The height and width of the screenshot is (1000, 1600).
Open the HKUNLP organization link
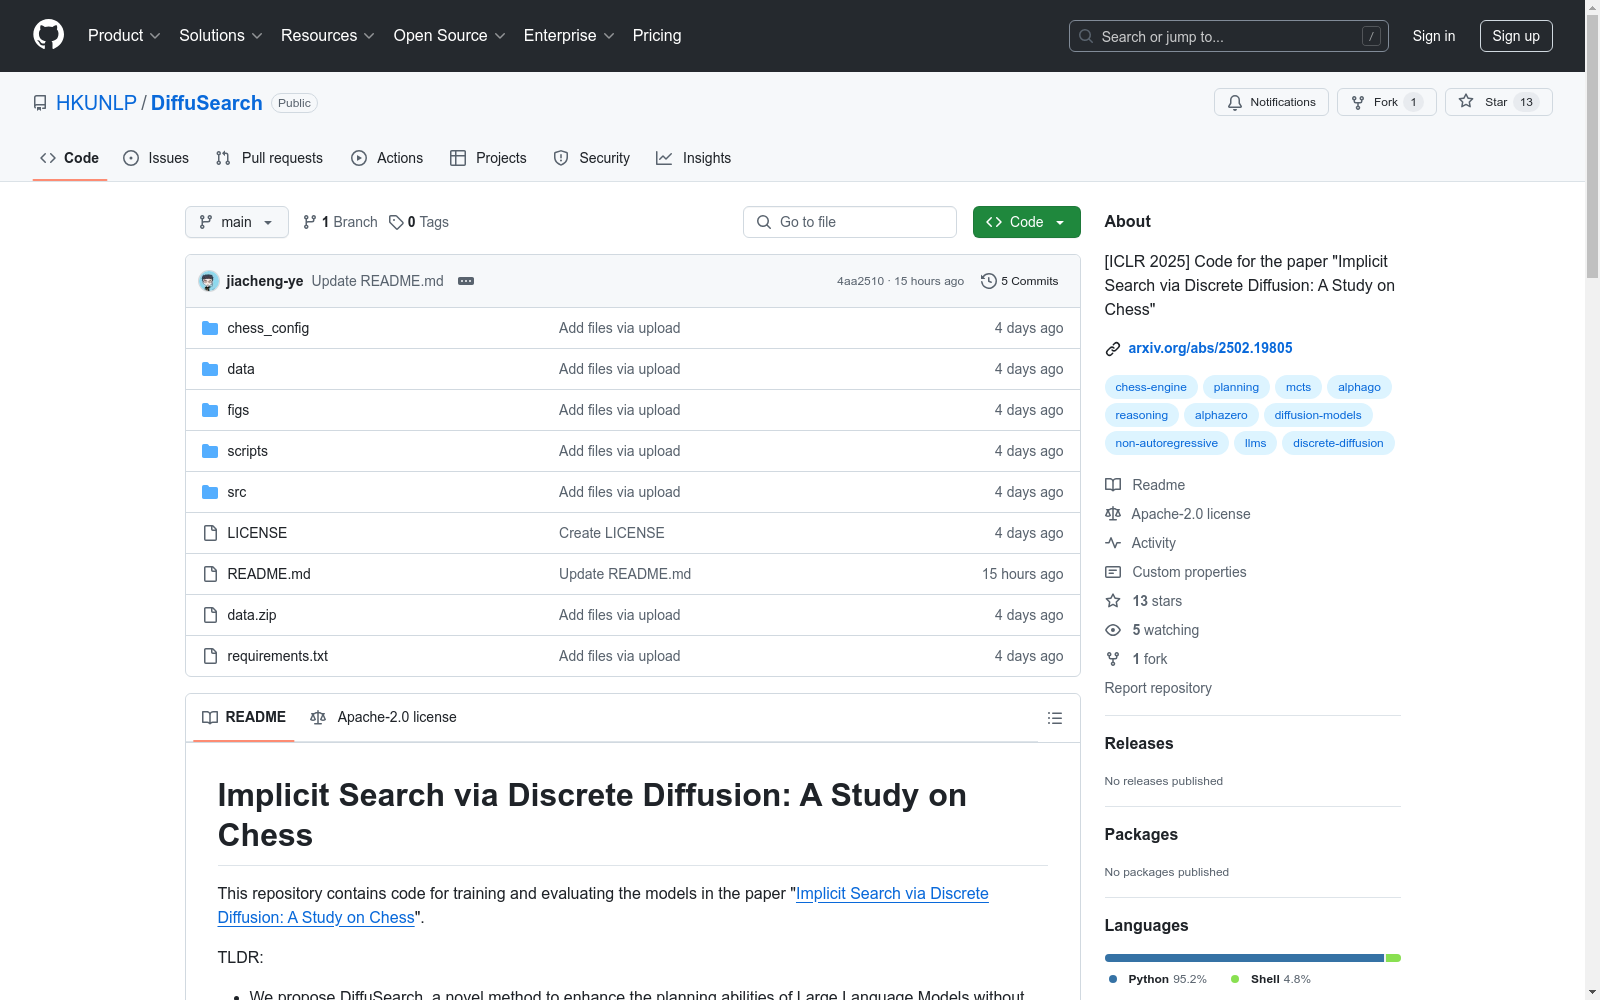pos(96,103)
